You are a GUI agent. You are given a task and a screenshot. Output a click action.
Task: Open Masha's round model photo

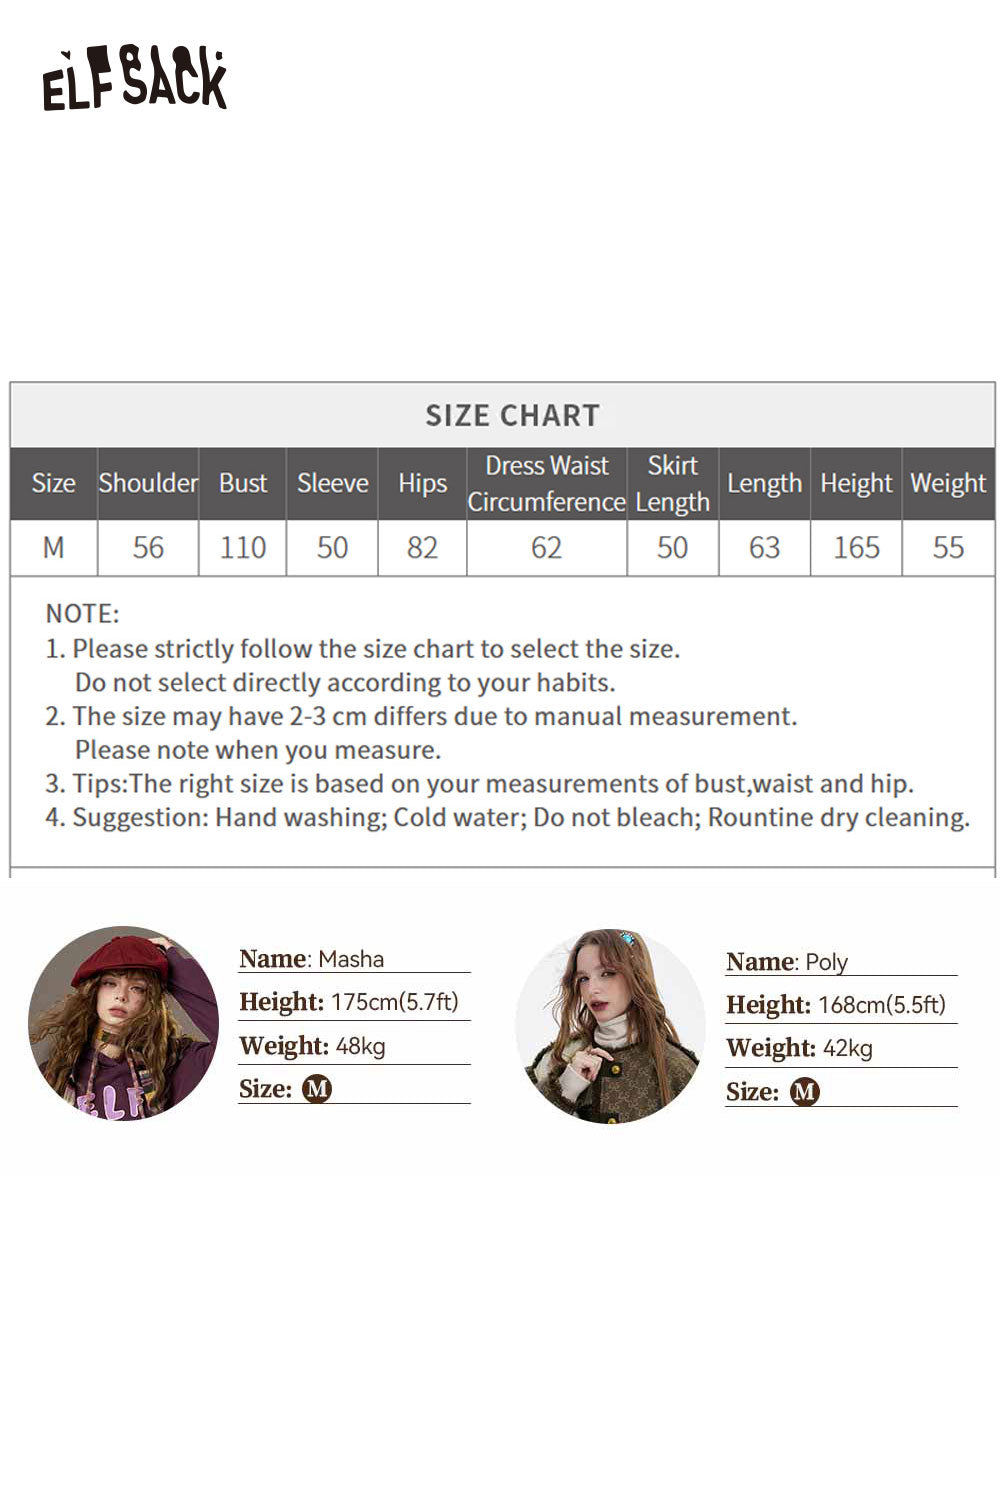(123, 1022)
